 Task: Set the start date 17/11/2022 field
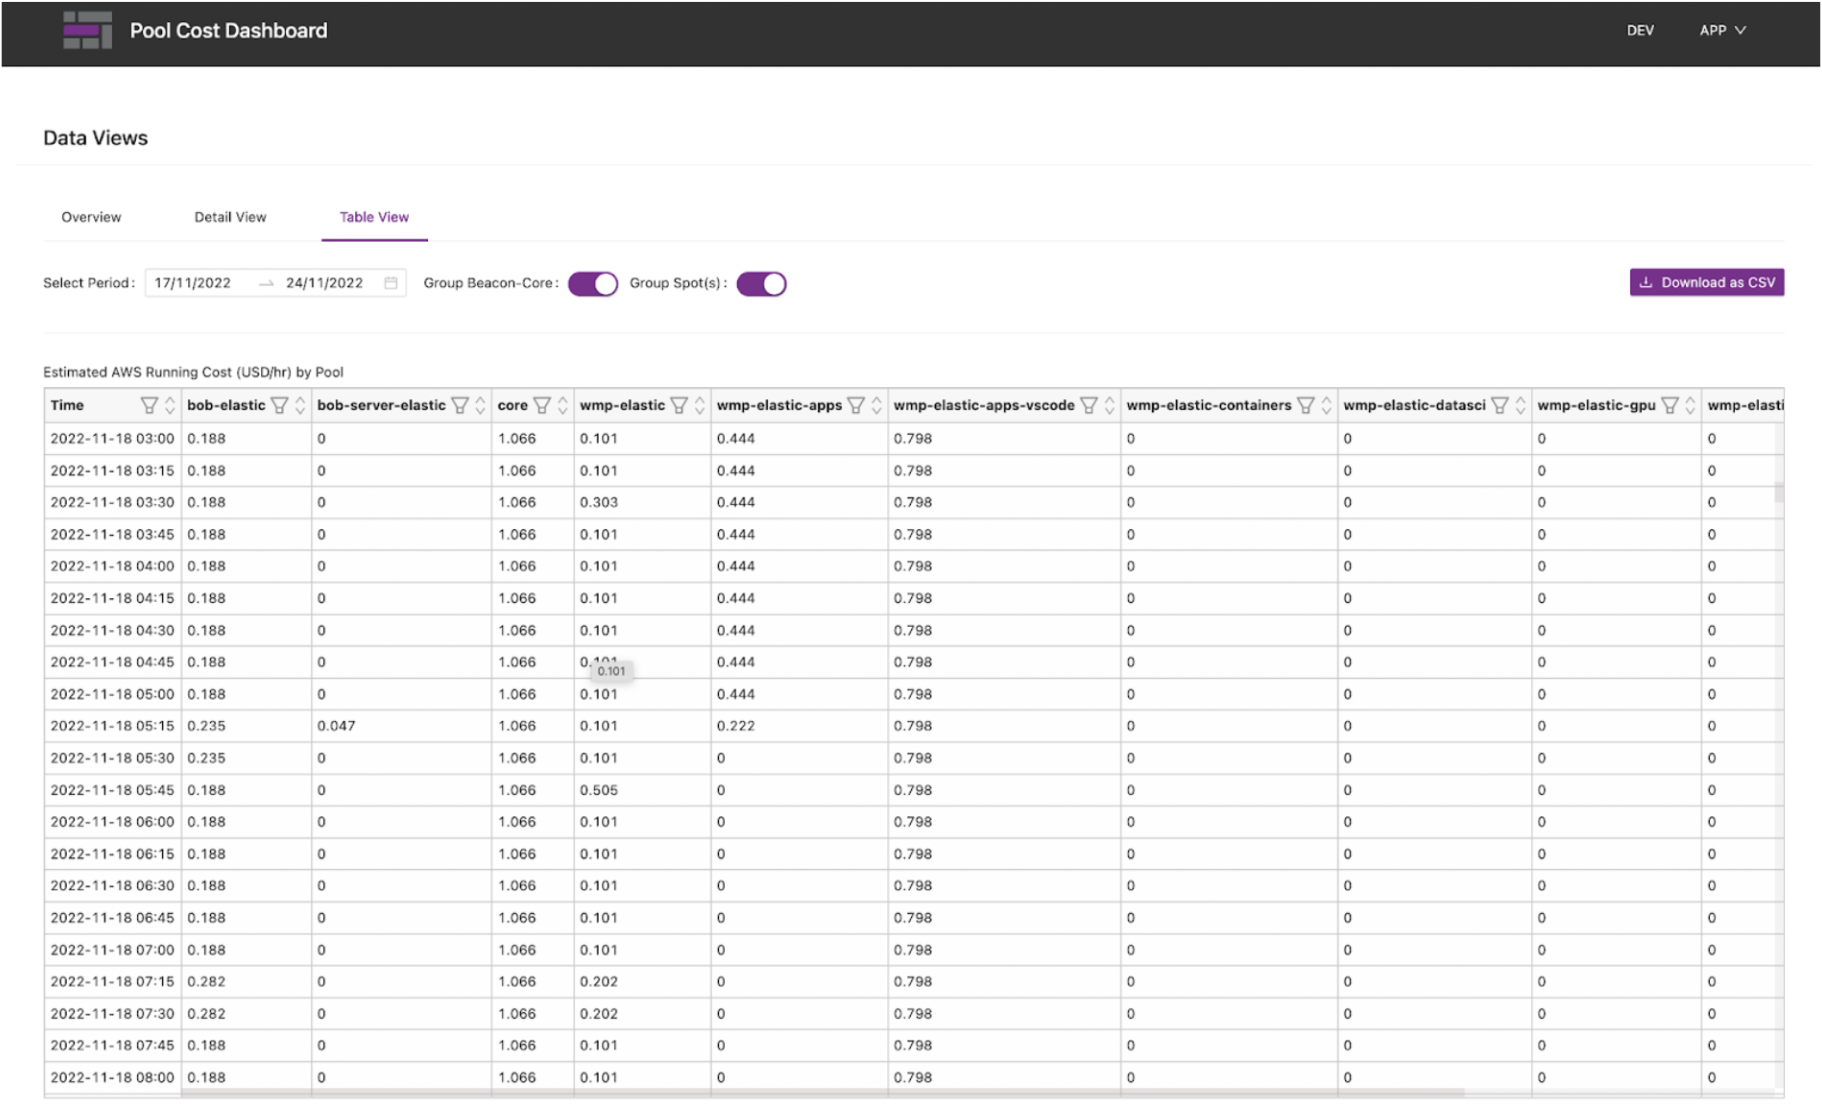tap(193, 283)
